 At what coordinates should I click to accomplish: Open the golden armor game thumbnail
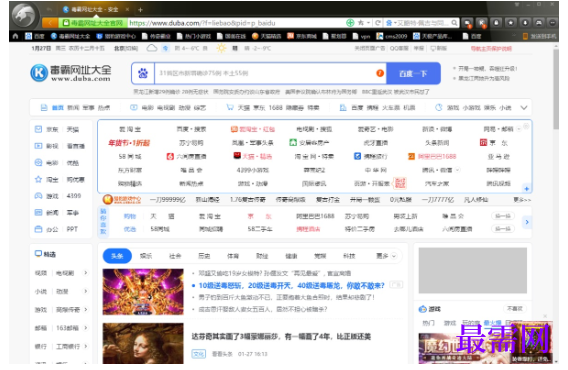[143, 292]
